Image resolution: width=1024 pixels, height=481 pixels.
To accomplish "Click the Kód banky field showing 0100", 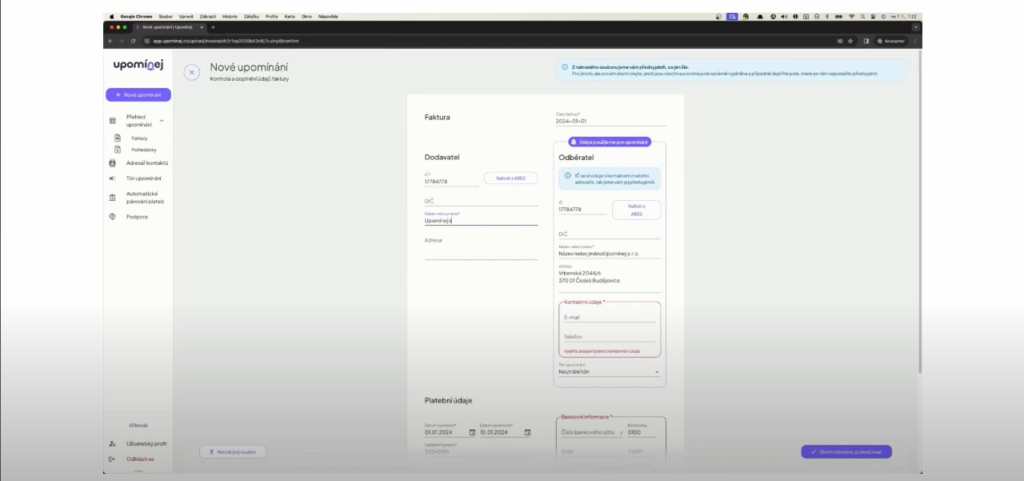I will pos(642,430).
